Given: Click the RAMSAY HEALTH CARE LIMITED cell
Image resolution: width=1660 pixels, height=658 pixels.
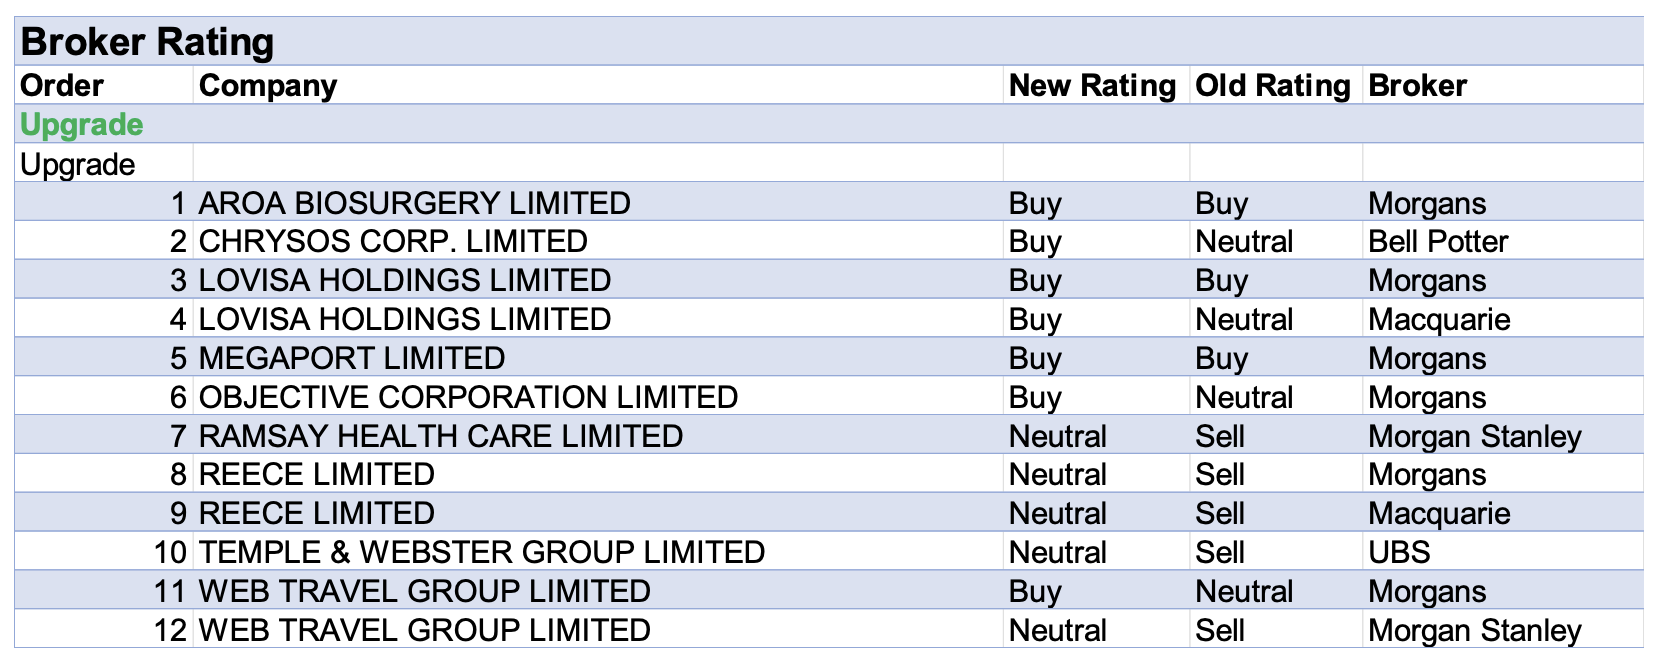Looking at the screenshot, I should tap(440, 436).
